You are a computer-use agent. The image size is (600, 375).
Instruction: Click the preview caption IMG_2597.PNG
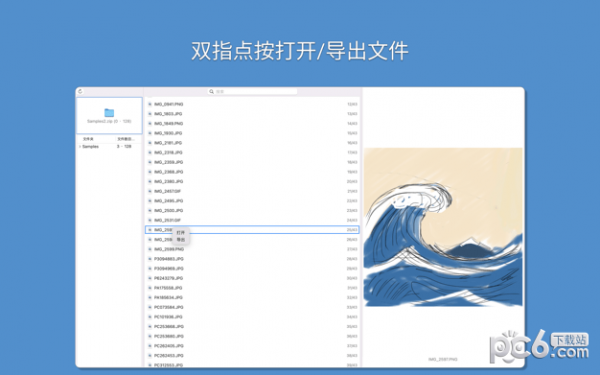[x=443, y=359]
